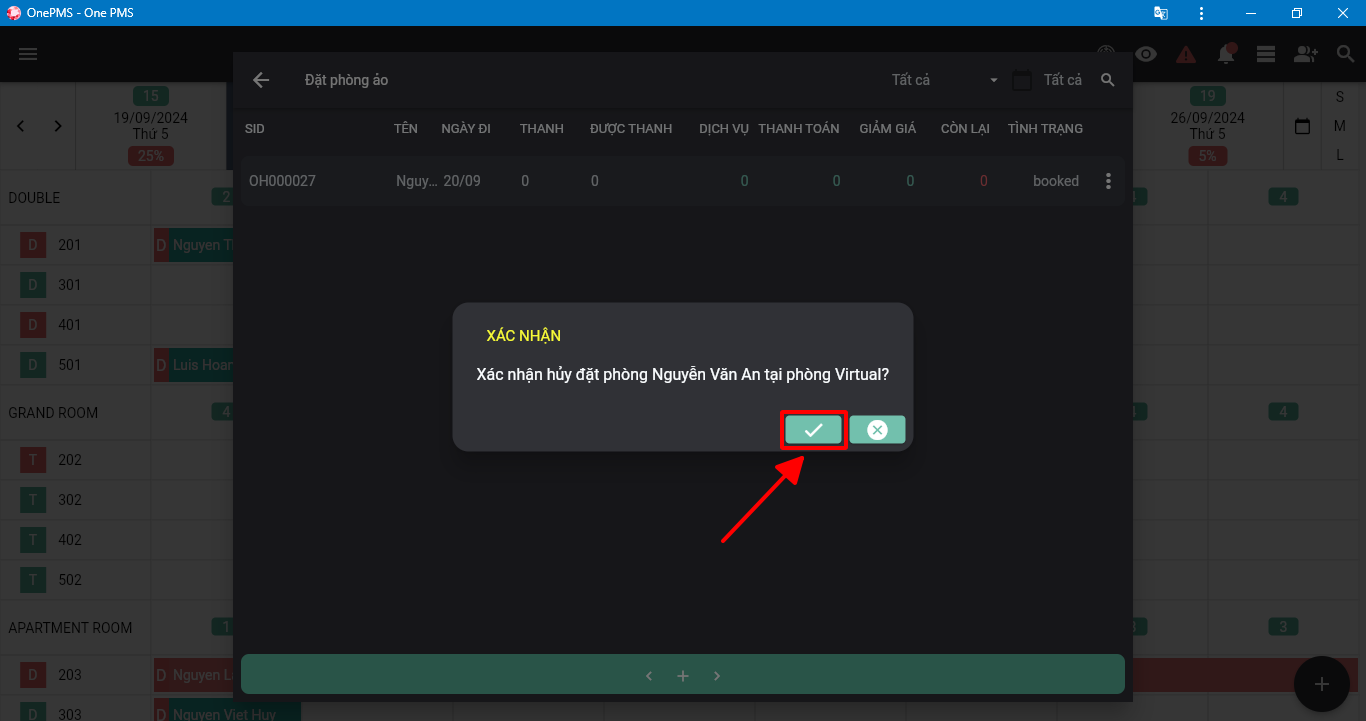
Task: Click the D status icon of room 501
Action: 33,365
